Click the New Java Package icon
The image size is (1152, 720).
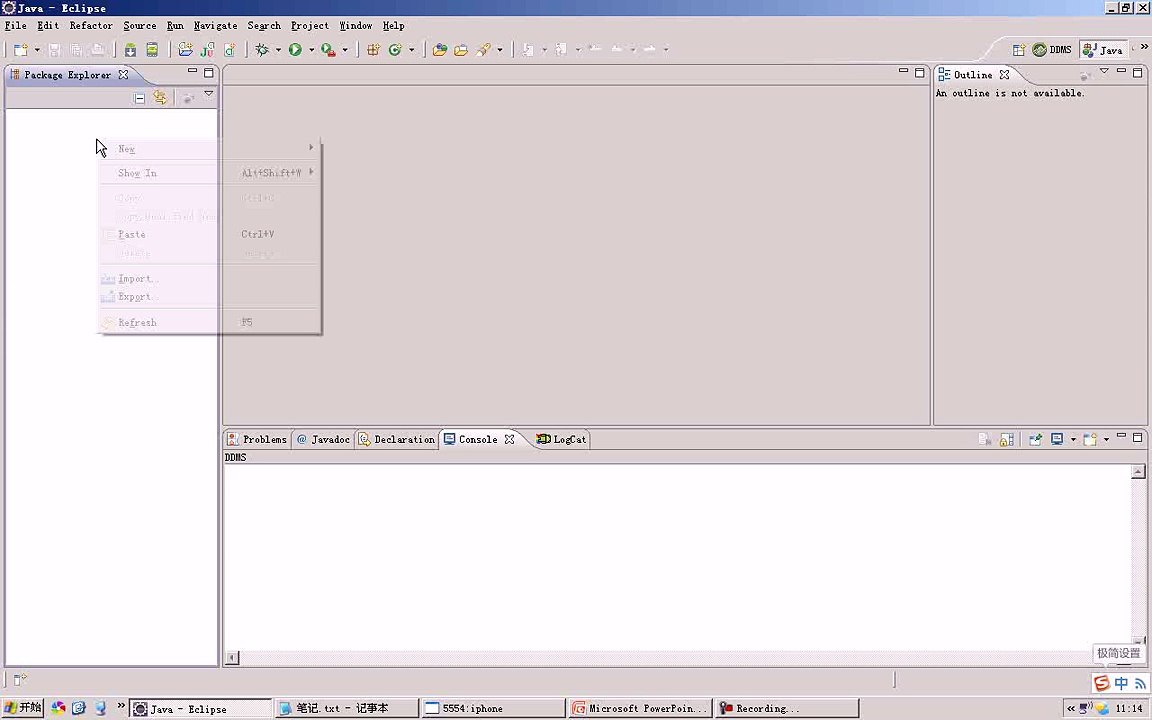point(373,49)
